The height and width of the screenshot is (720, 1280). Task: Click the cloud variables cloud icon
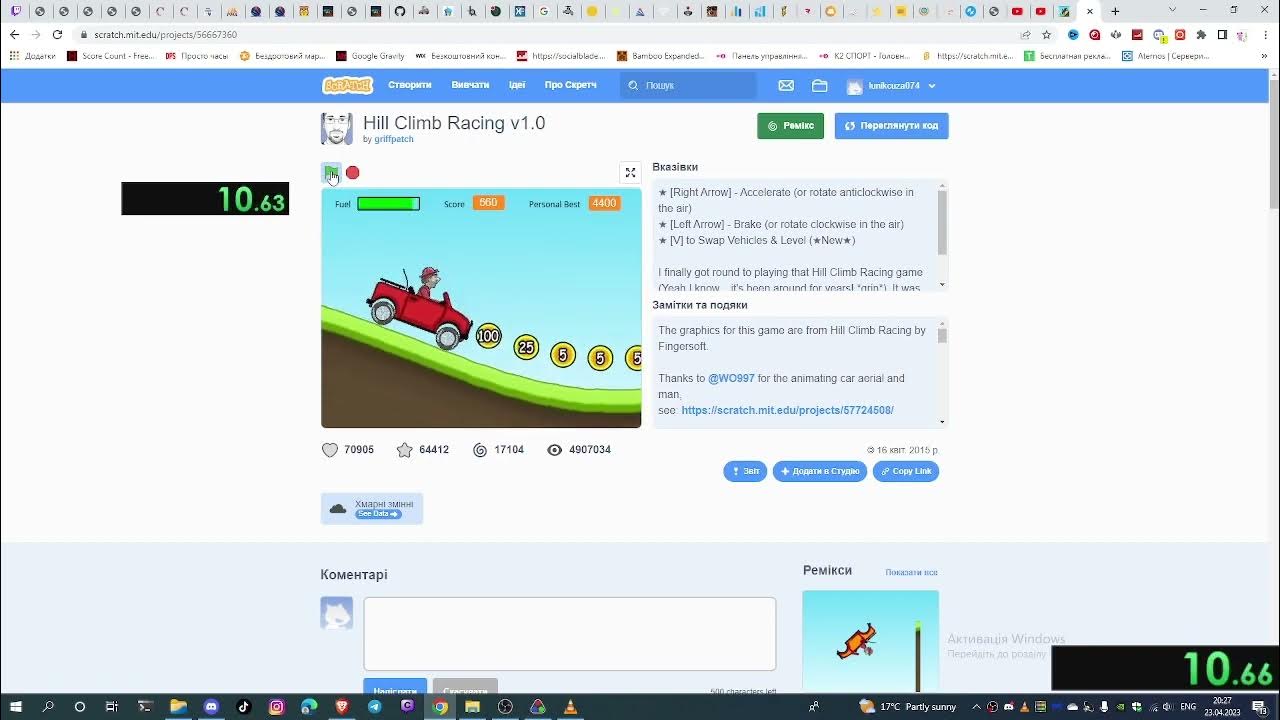click(x=338, y=508)
